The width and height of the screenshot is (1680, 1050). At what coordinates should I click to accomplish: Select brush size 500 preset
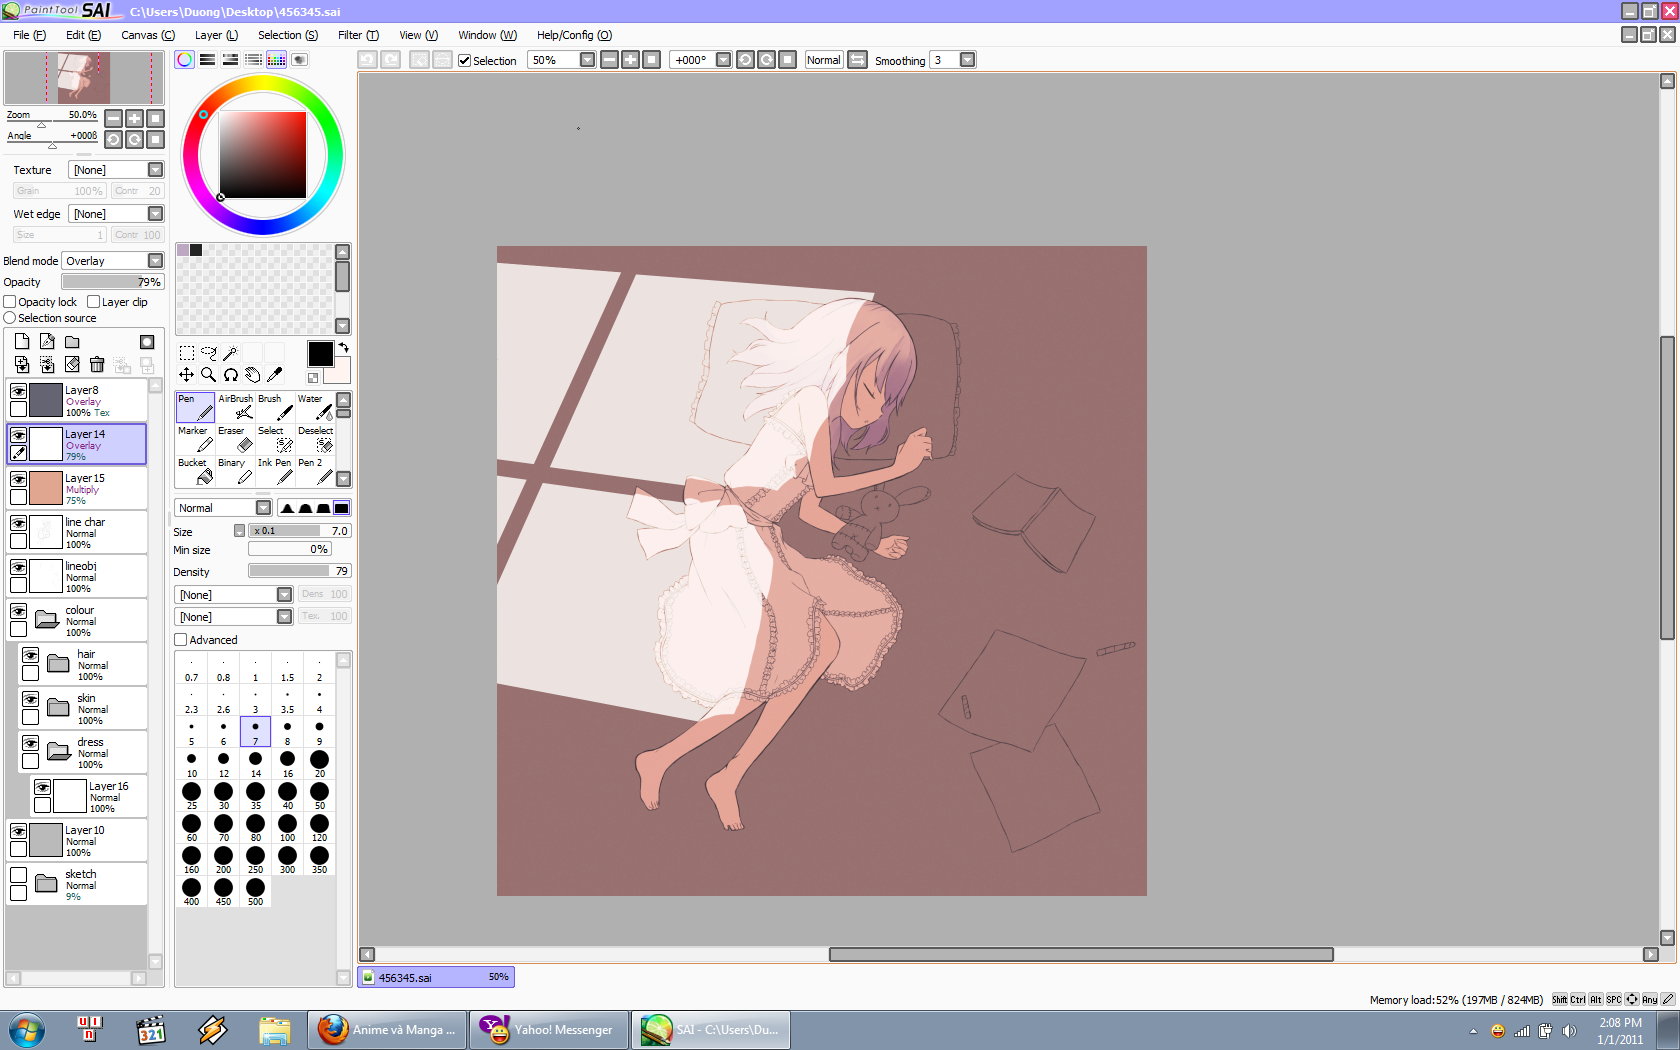(x=255, y=892)
